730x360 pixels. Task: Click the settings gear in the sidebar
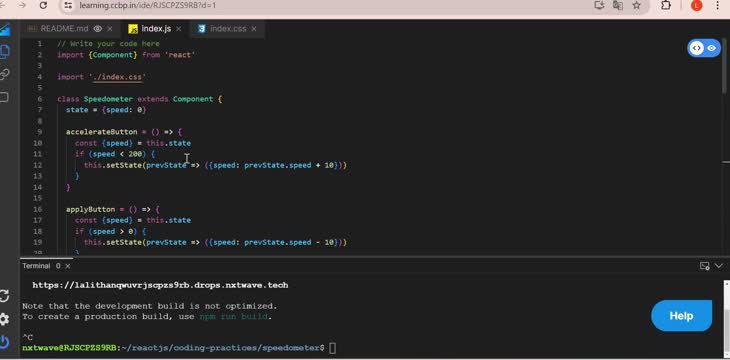click(4, 319)
